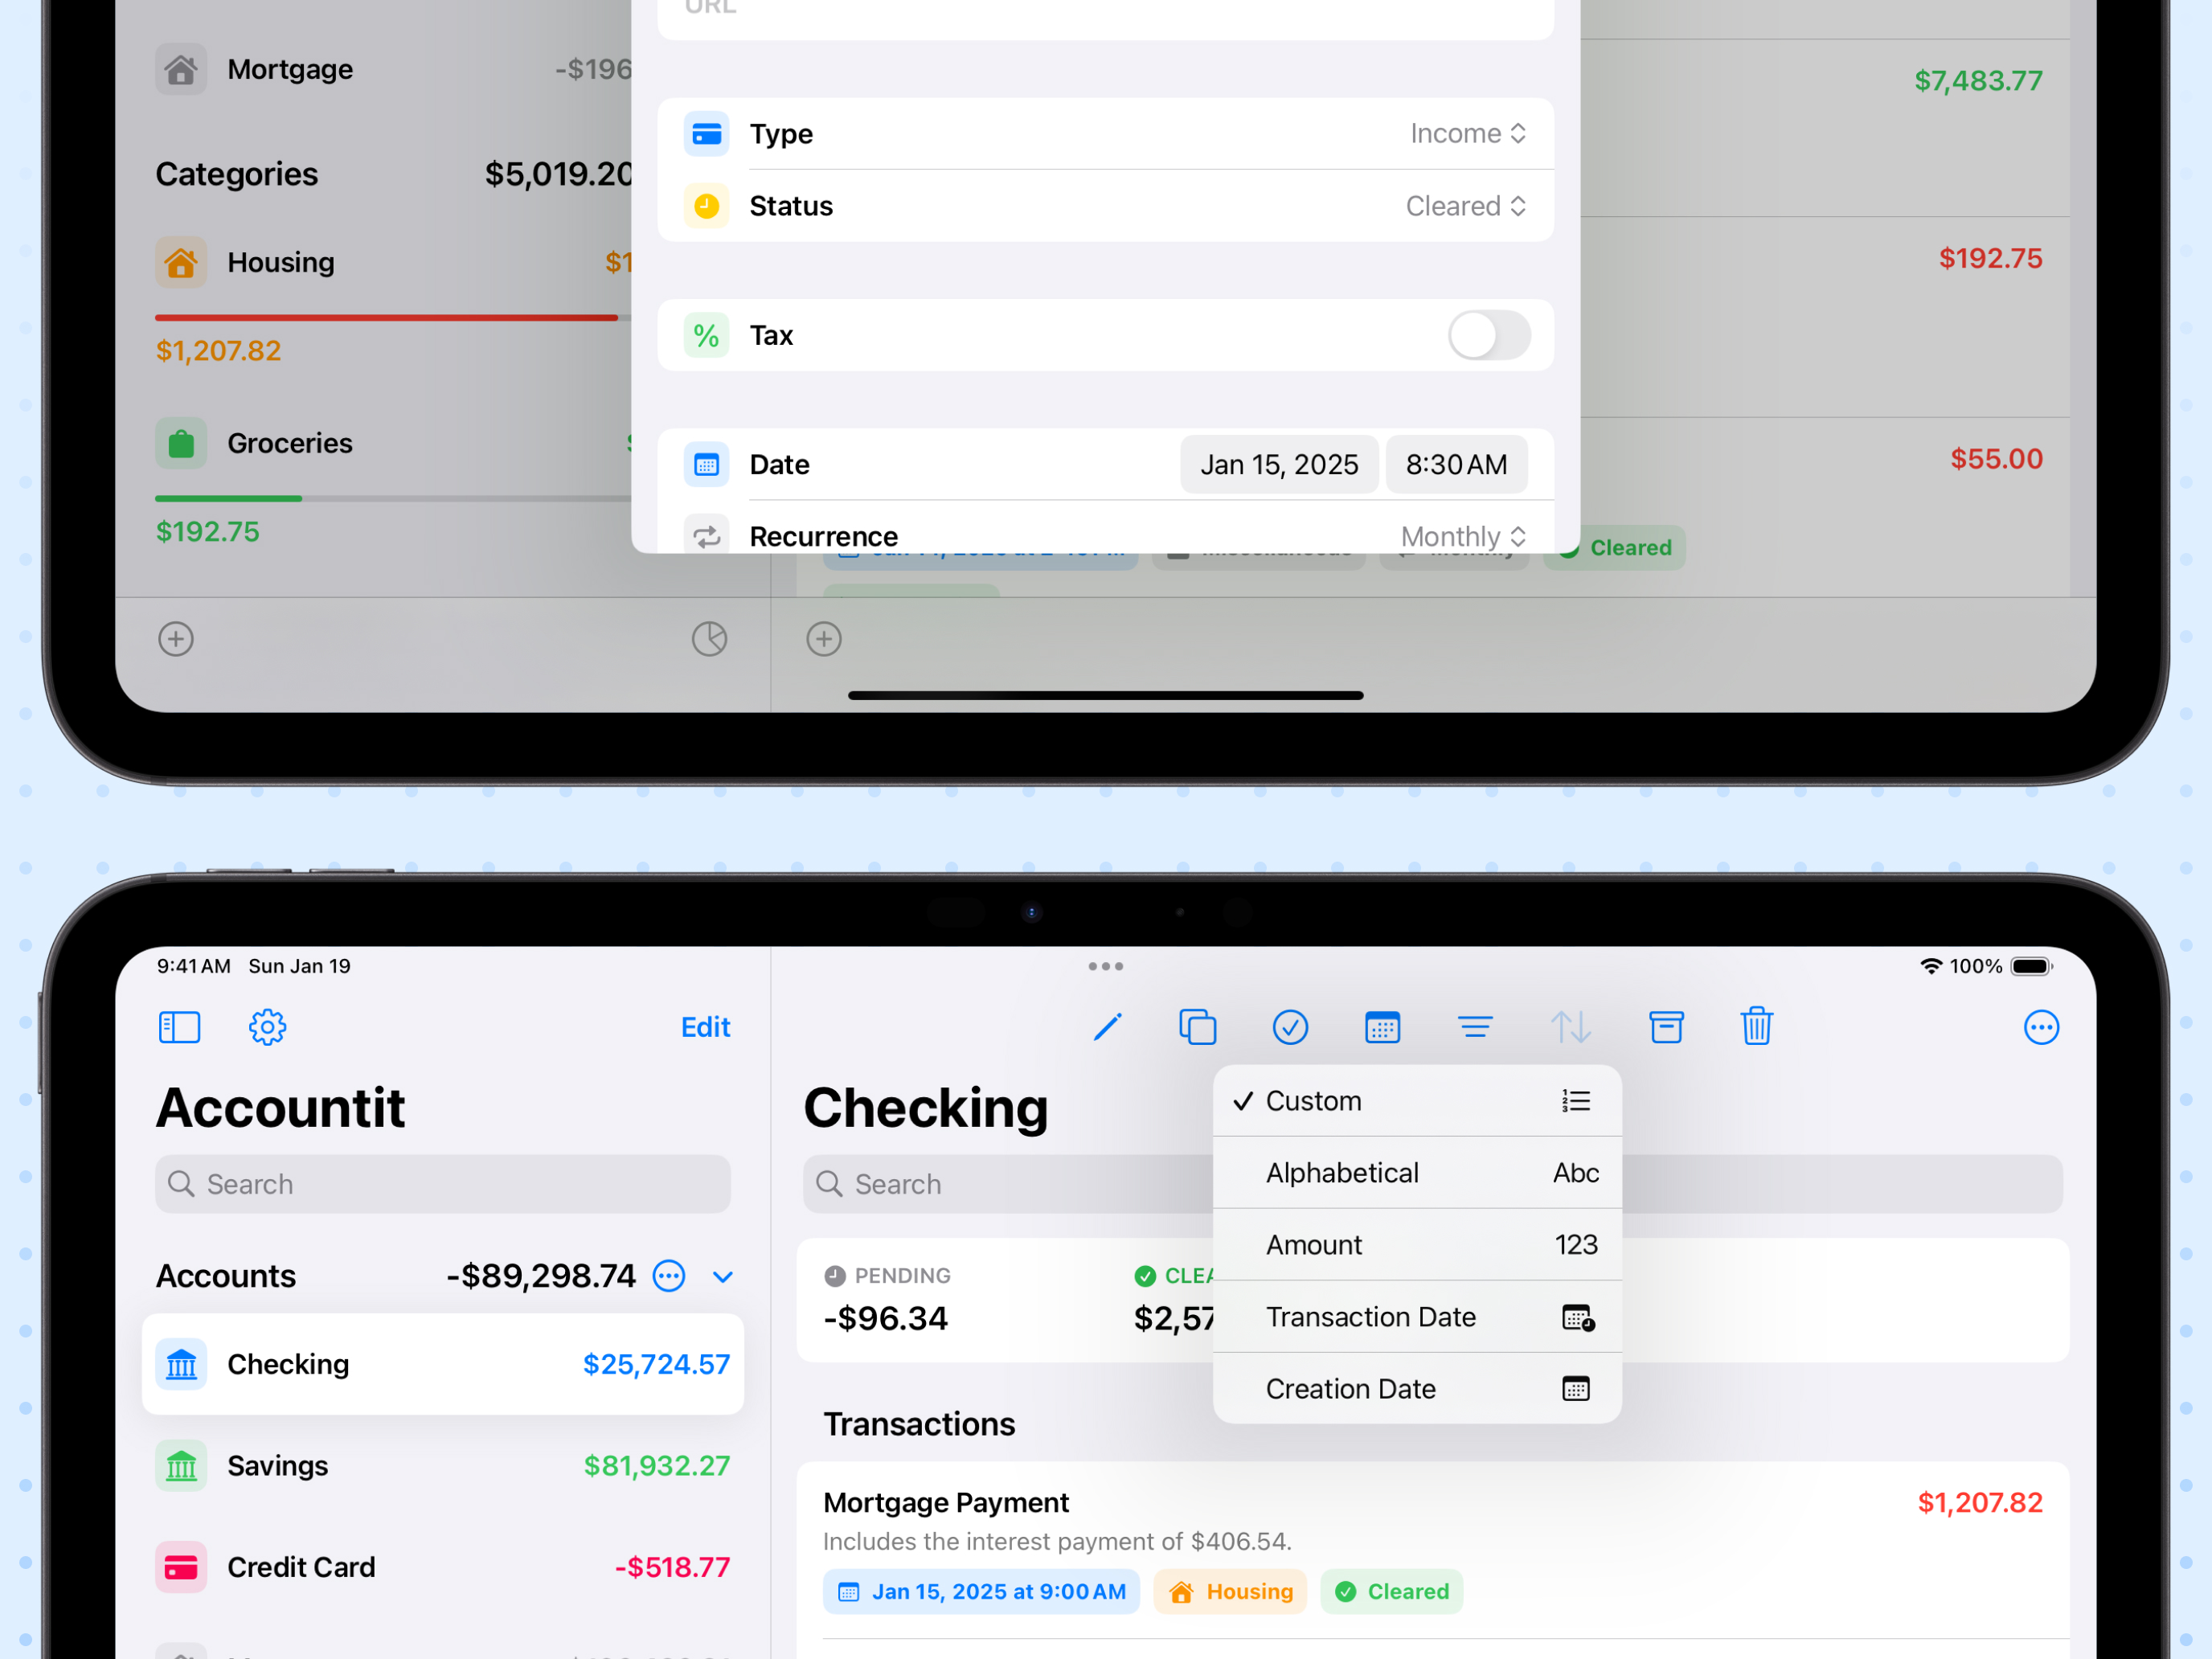Image resolution: width=2212 pixels, height=1659 pixels.
Task: Click the Savings account bank icon
Action: coord(181,1466)
